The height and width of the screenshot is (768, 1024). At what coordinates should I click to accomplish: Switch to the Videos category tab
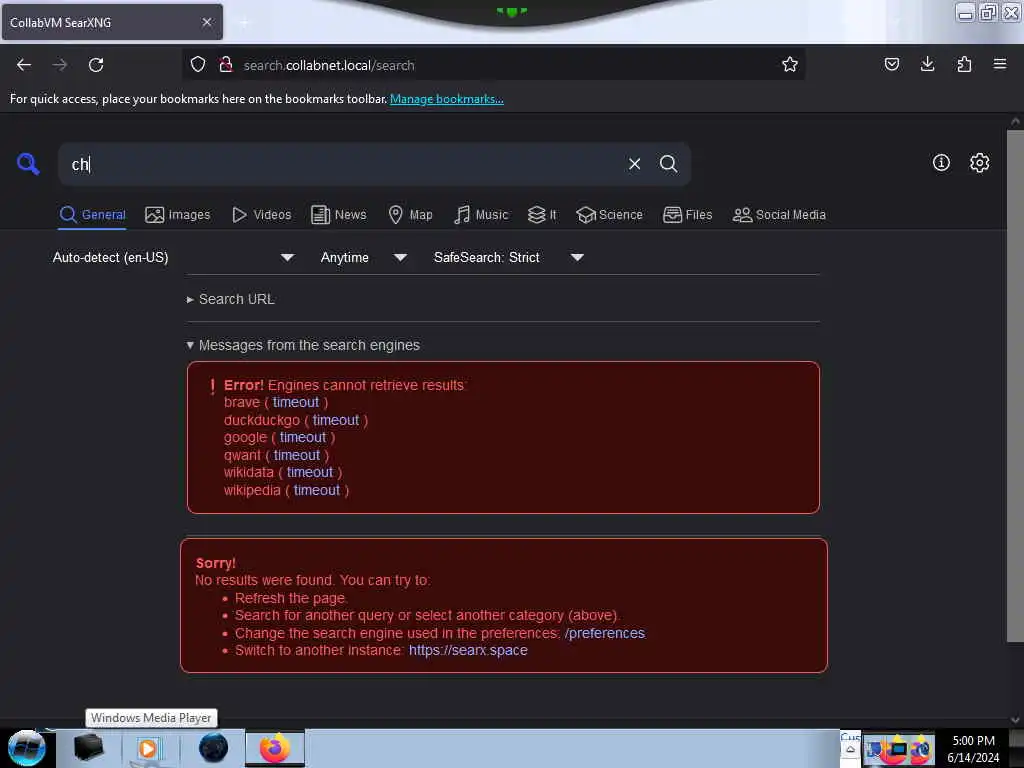point(261,215)
